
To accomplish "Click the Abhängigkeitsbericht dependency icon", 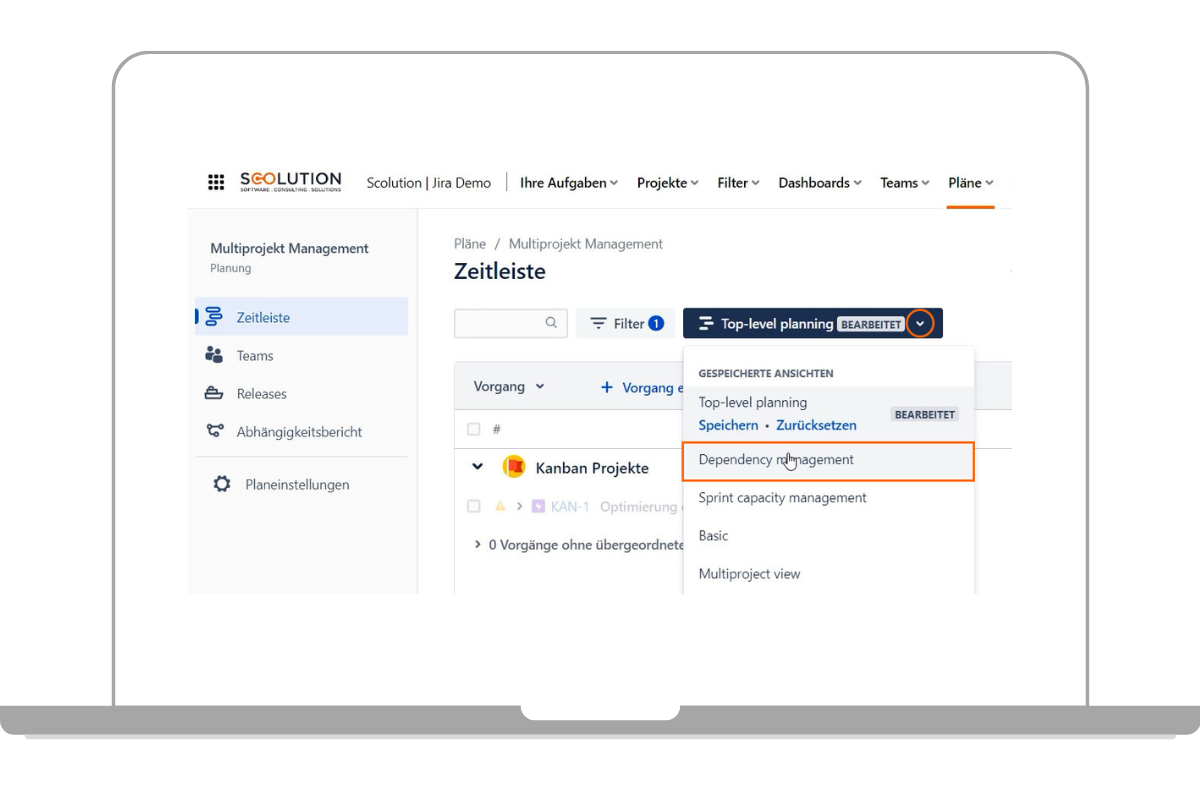I will tap(214, 431).
